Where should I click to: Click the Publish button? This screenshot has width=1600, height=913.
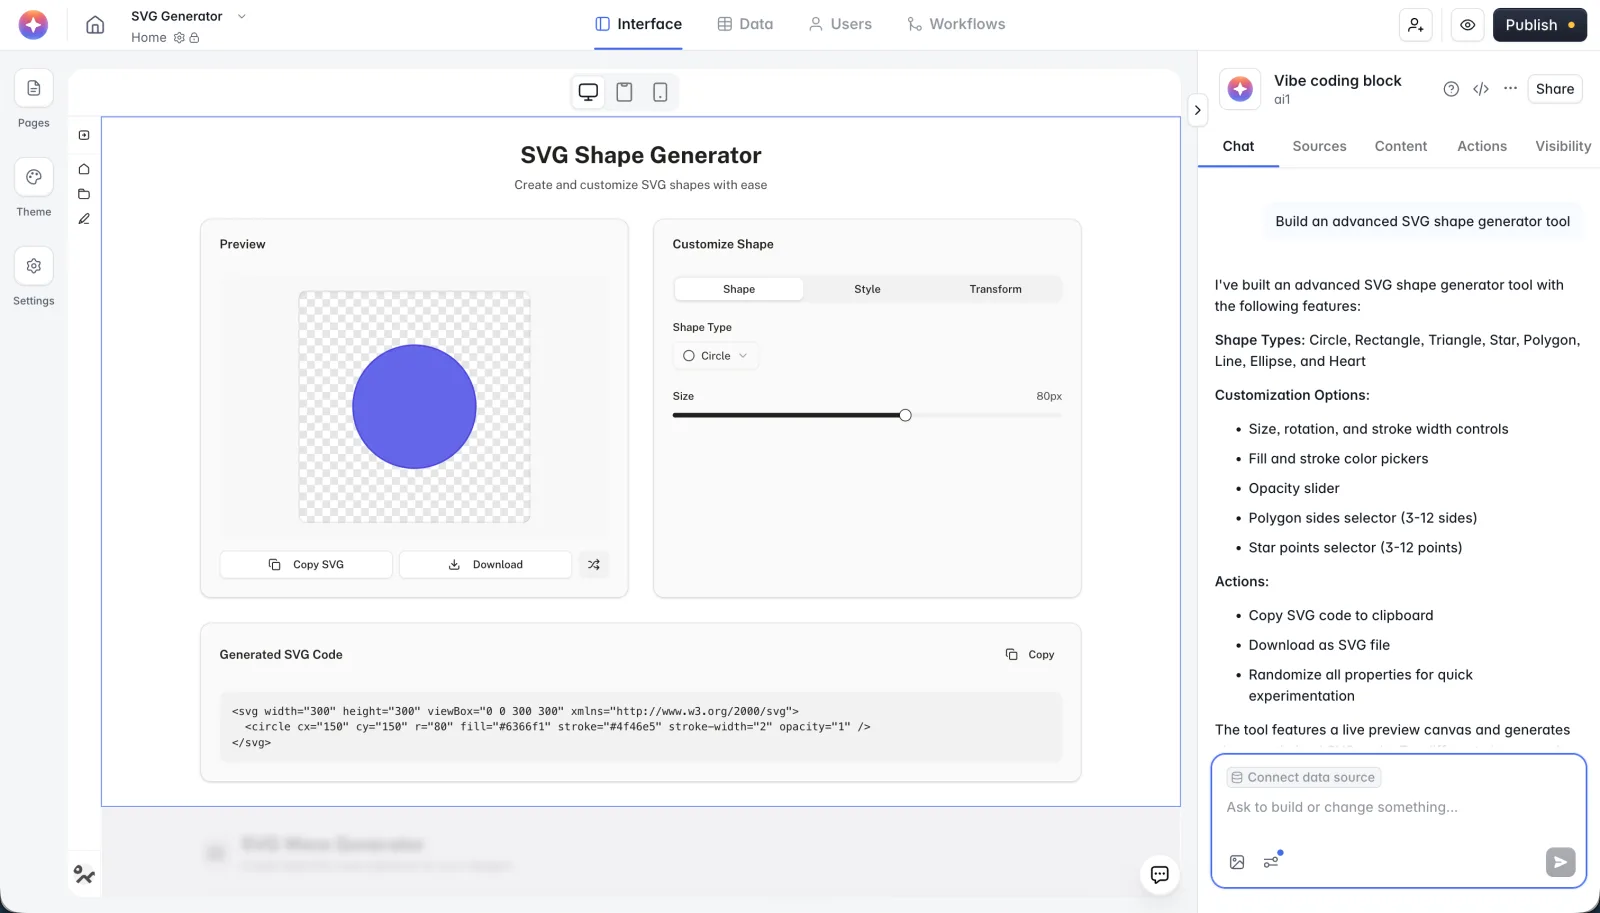click(x=1540, y=25)
